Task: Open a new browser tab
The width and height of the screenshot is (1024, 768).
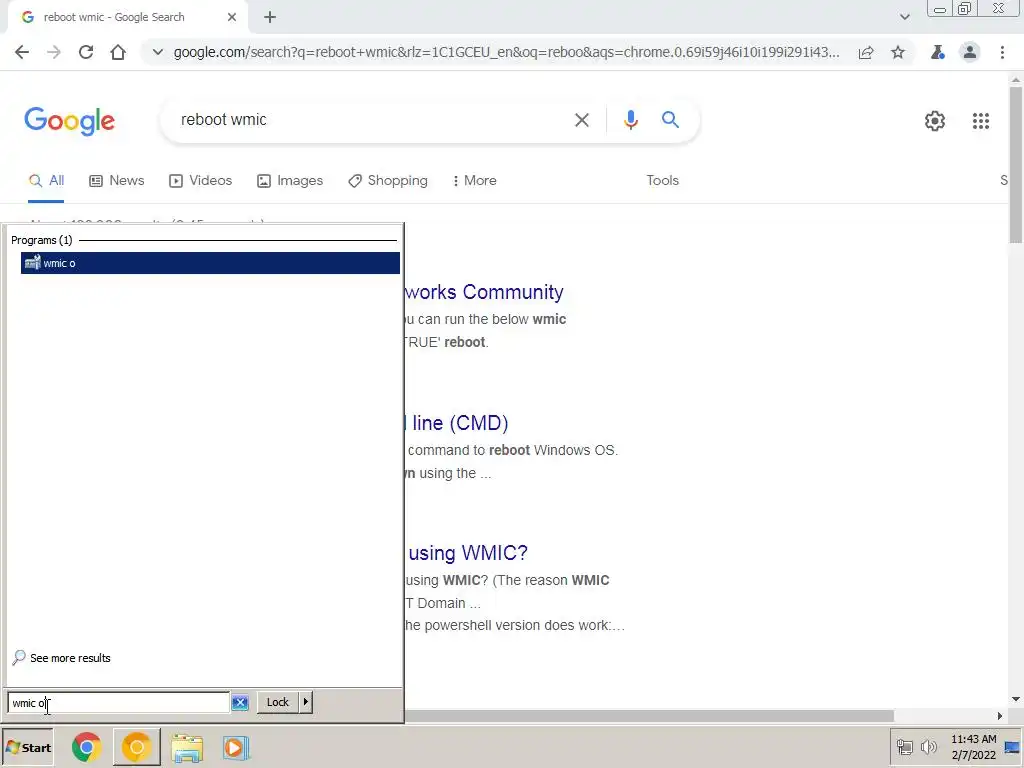Action: [270, 18]
